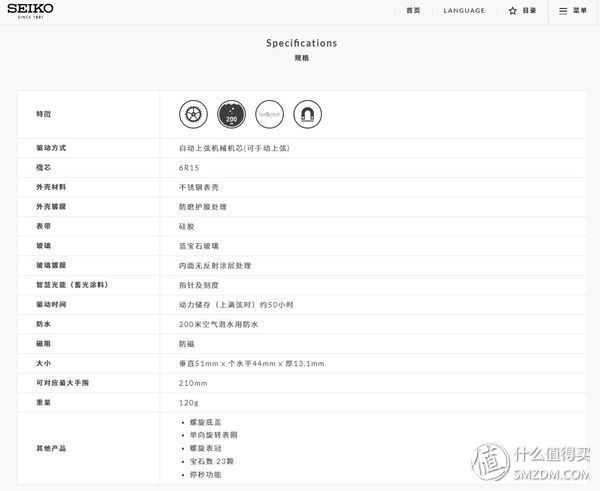Click the 蓝宝石玻璃 glass value
Viewport: 600px width, 491px height.
198,245
